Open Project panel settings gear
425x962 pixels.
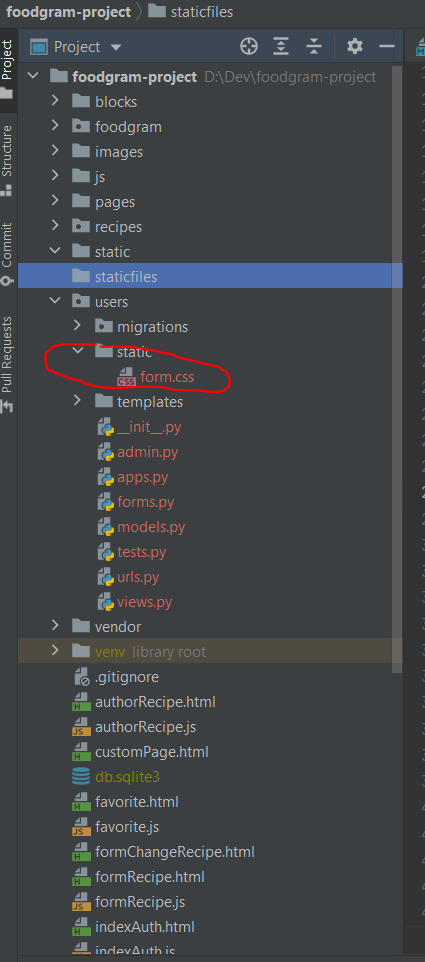tap(354, 47)
